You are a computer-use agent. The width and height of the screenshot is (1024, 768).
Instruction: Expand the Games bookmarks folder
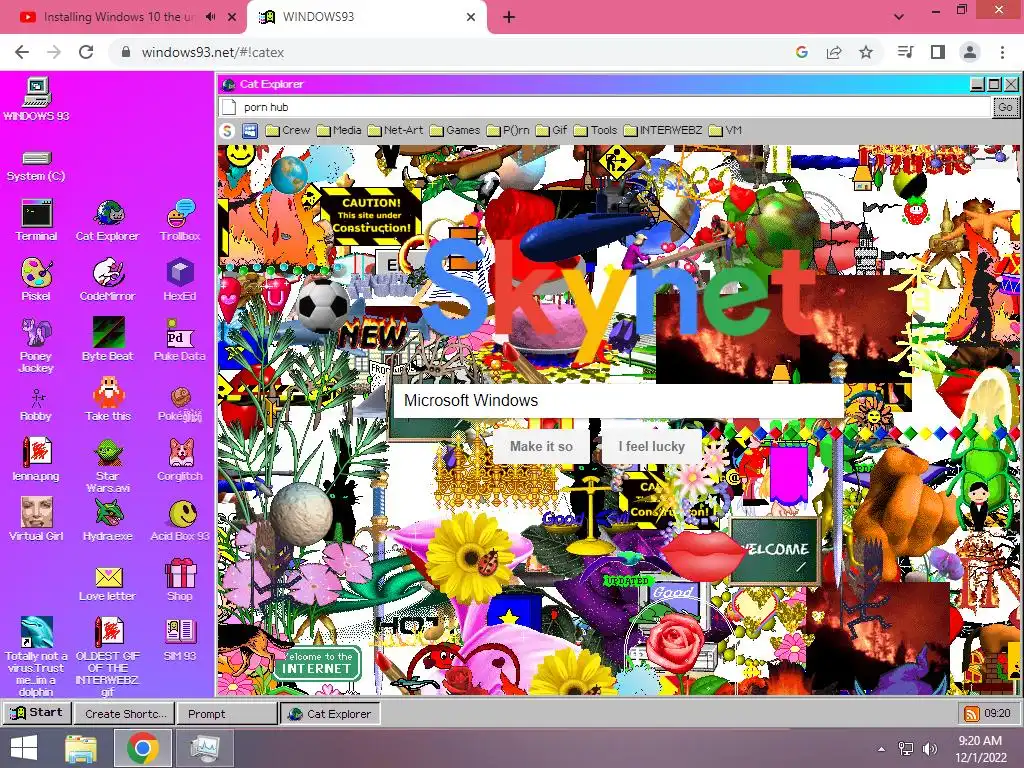(x=455, y=131)
